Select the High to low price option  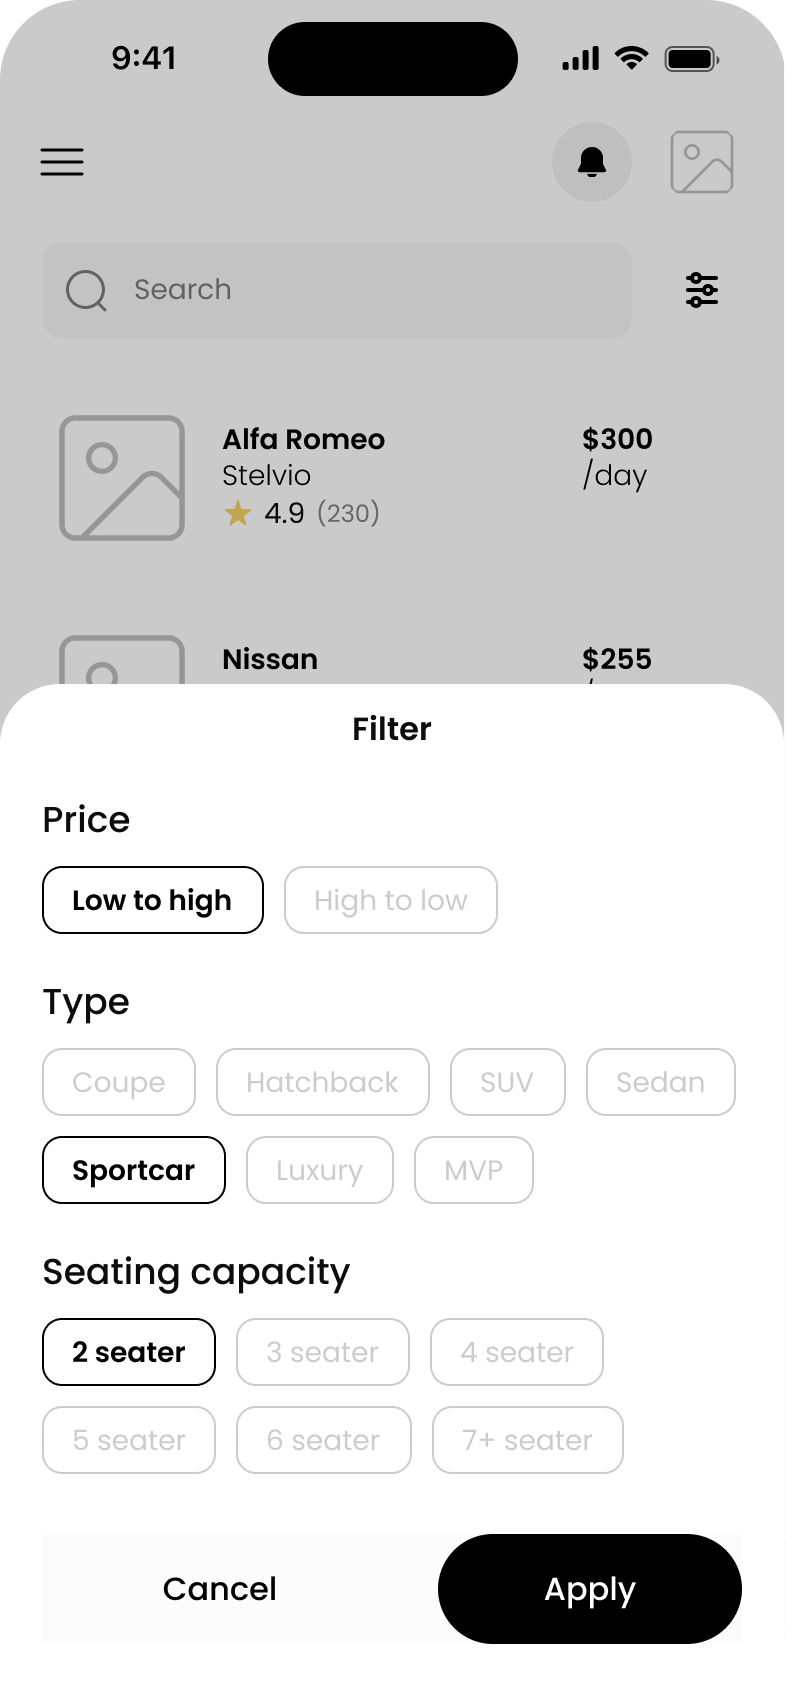click(x=390, y=900)
